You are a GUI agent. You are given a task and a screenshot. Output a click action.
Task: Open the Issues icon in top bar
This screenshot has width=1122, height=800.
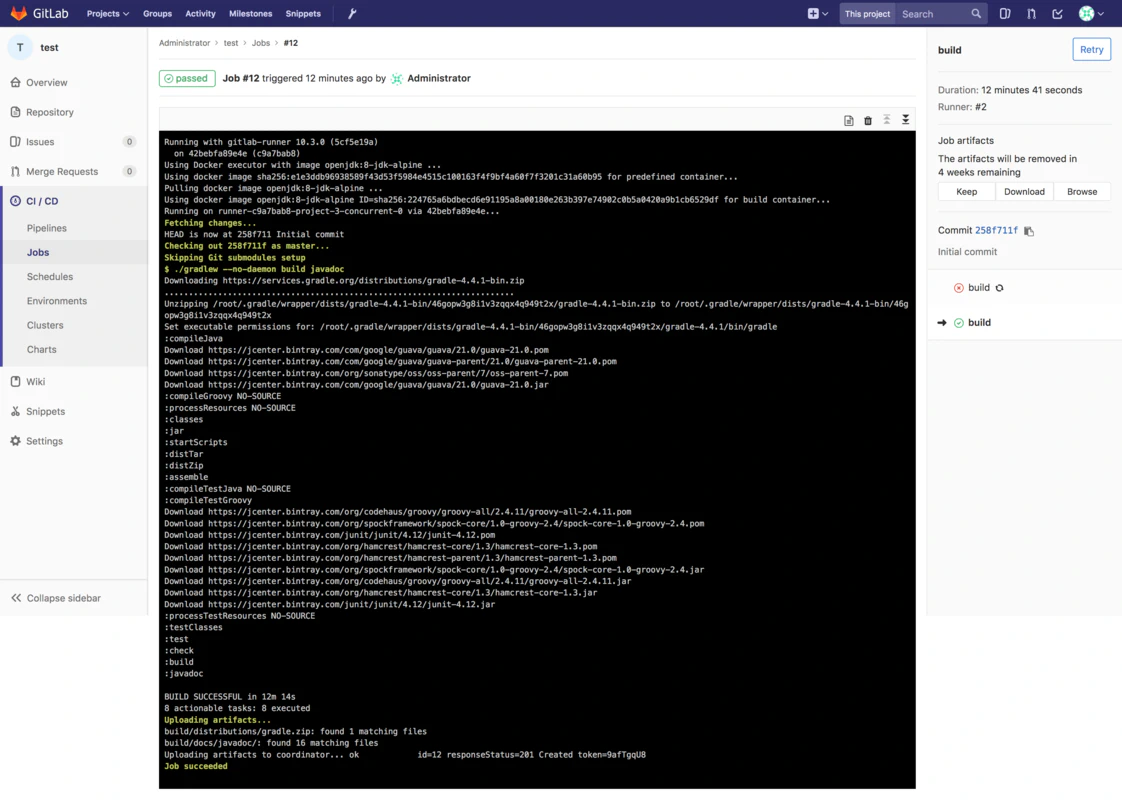click(x=1005, y=14)
